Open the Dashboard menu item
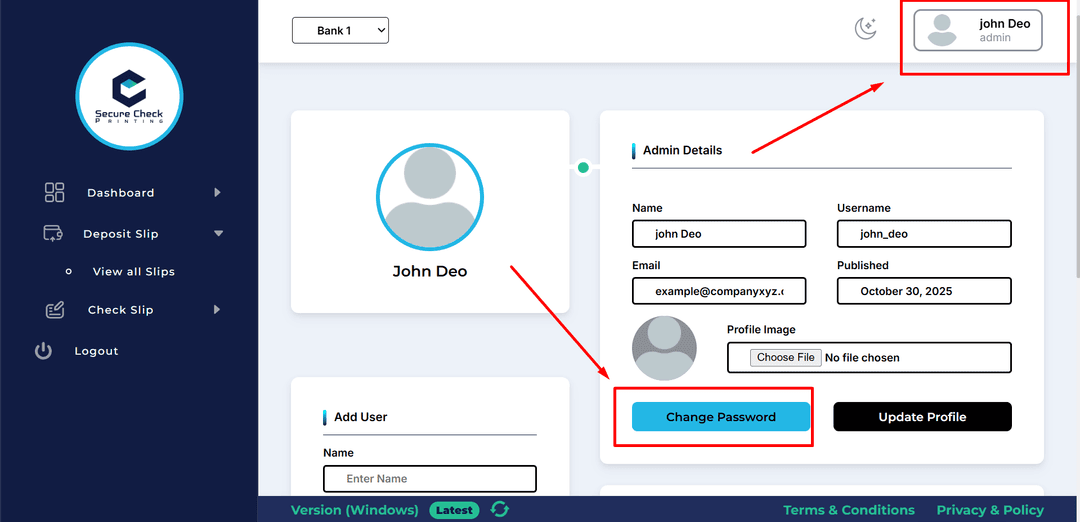 point(121,193)
